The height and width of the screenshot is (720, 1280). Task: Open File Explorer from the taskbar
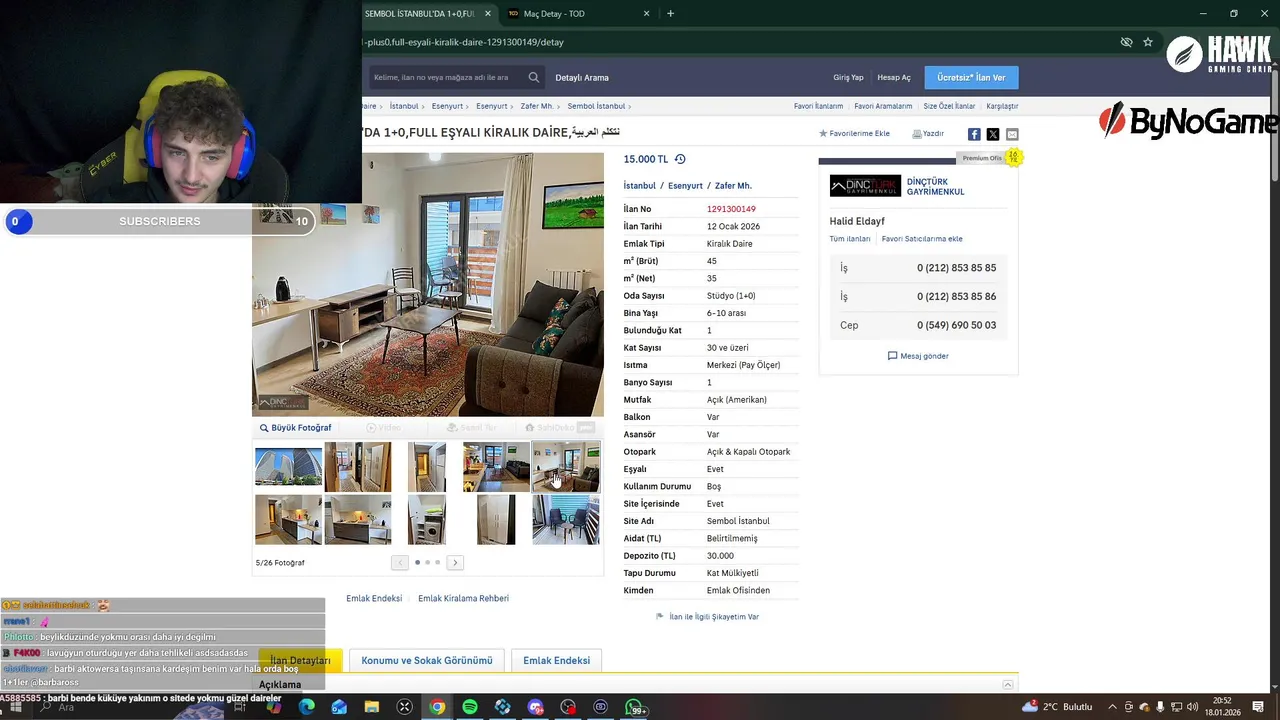pos(372,707)
